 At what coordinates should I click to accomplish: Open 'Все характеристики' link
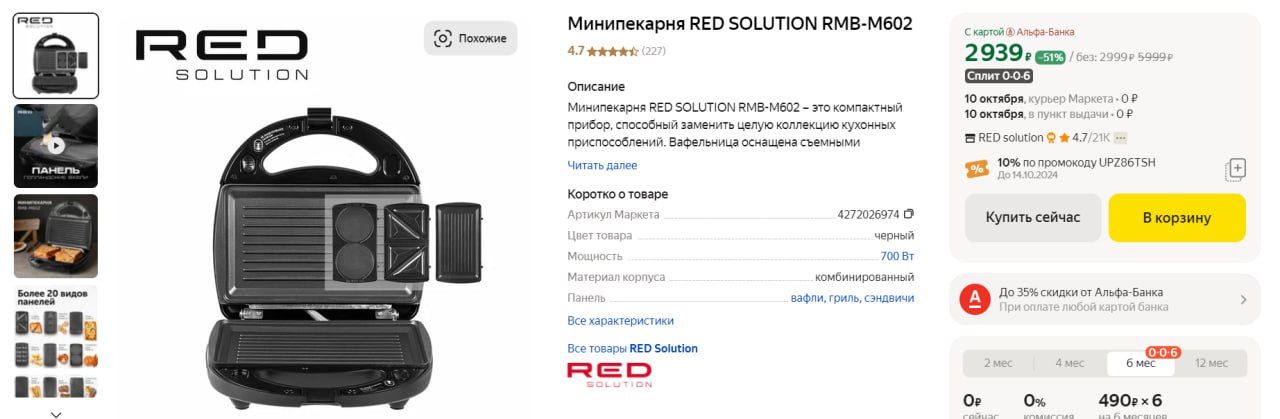620,321
